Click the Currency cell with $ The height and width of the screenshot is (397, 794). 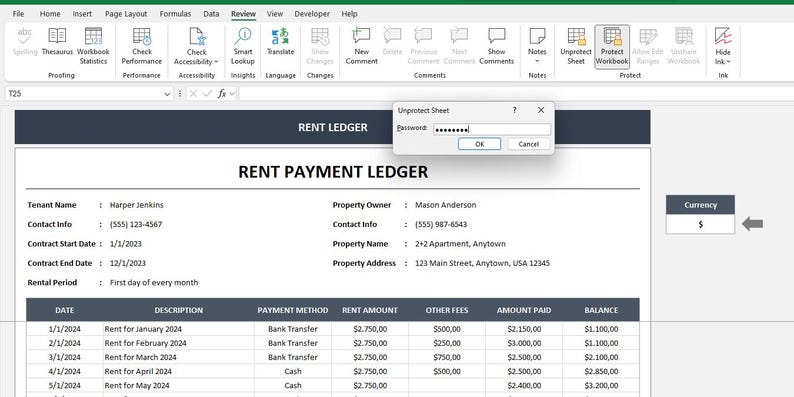coord(700,224)
